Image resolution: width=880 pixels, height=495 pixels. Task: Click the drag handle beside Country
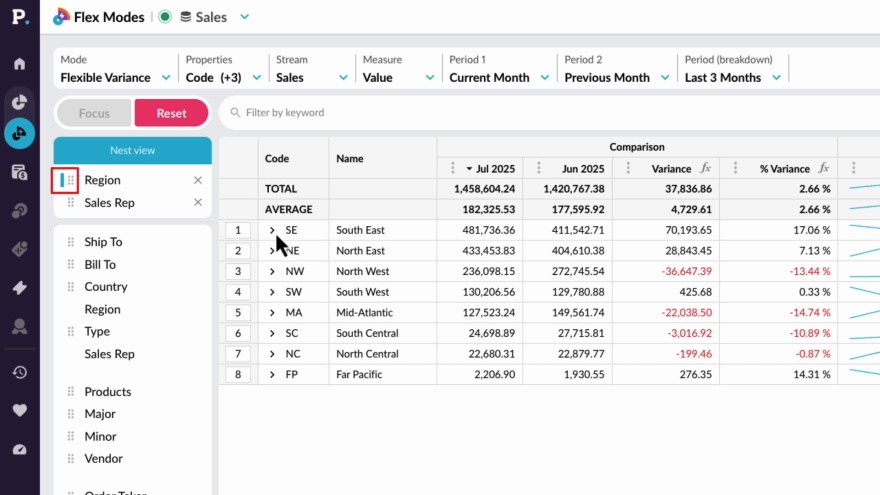tap(71, 287)
